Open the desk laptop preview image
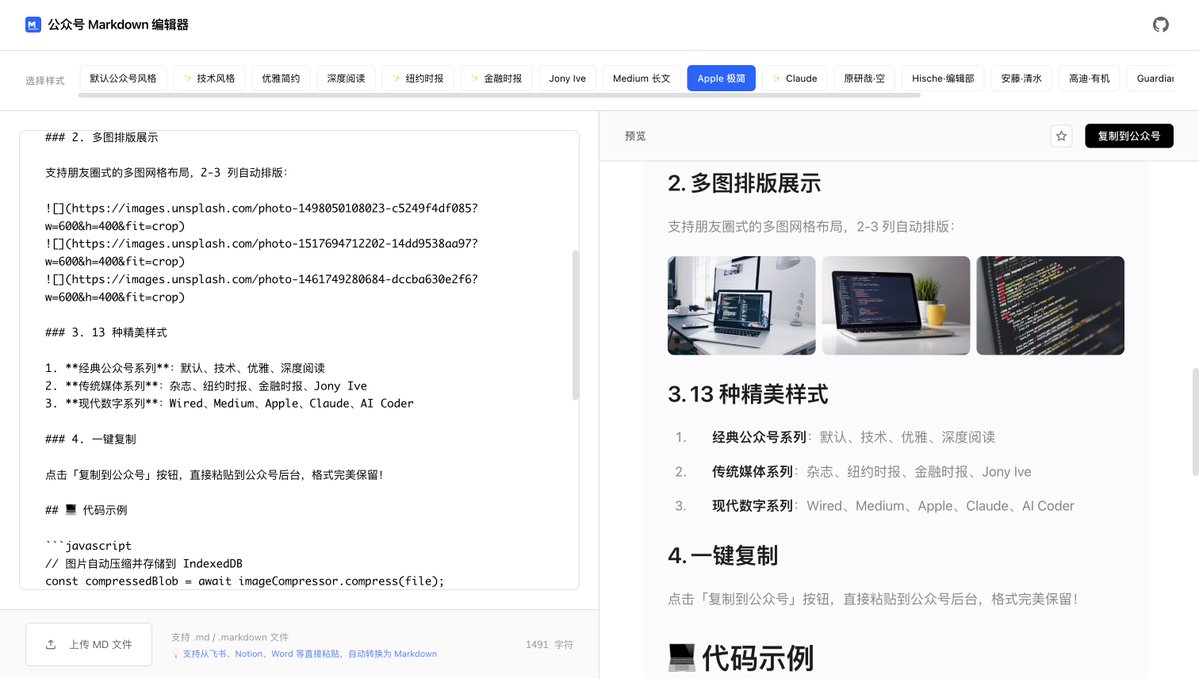The width and height of the screenshot is (1199, 679). [x=741, y=305]
